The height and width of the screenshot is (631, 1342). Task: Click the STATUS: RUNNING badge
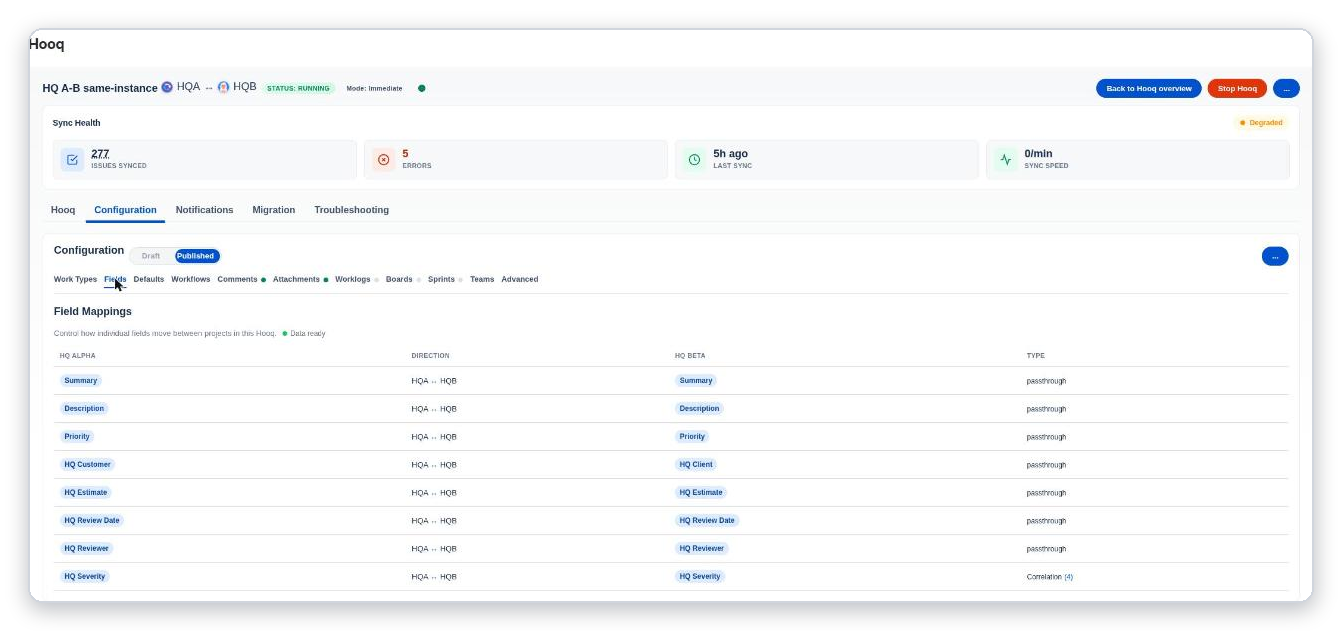(x=298, y=88)
